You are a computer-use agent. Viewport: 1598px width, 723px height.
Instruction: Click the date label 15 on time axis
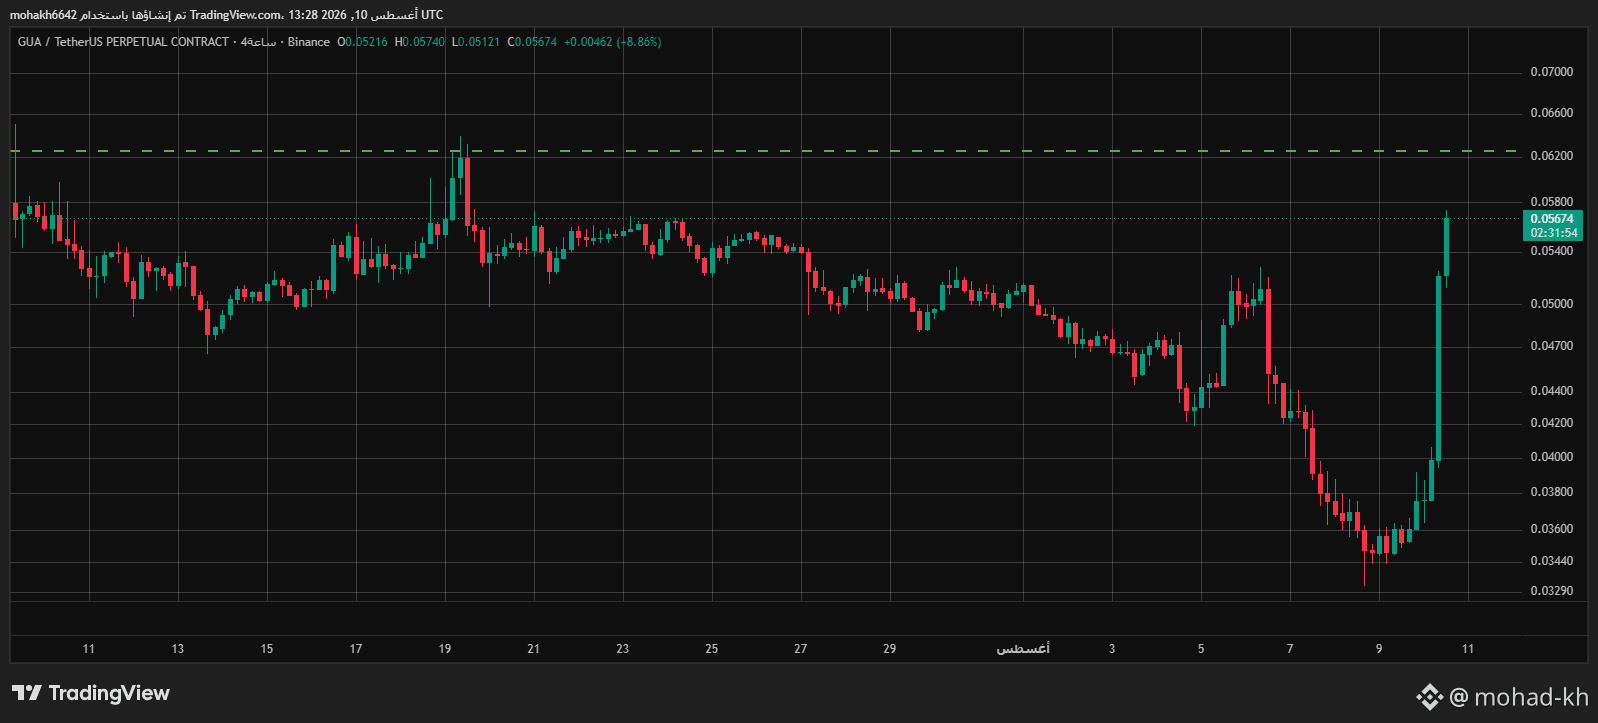click(x=267, y=649)
